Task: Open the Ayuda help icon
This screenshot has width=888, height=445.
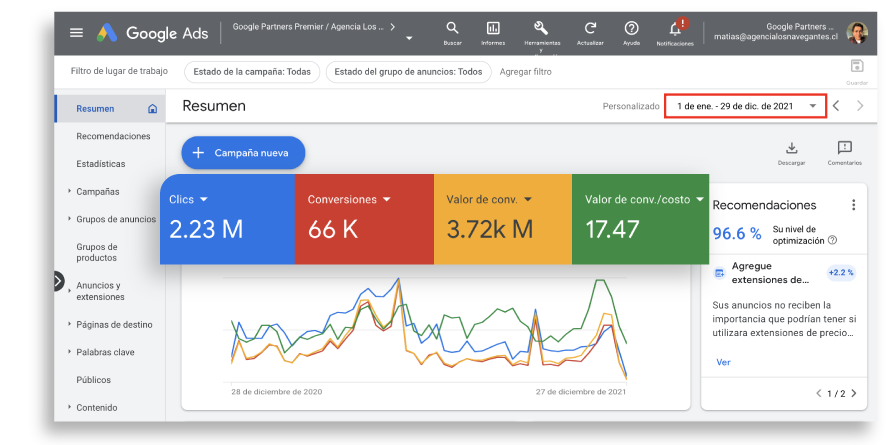Action: (631, 28)
